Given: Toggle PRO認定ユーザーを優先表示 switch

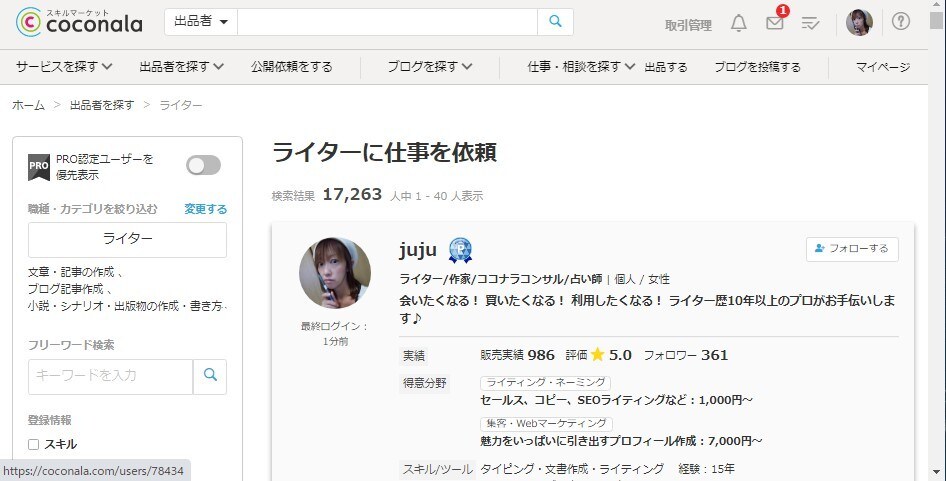Looking at the screenshot, I should tap(203, 165).
